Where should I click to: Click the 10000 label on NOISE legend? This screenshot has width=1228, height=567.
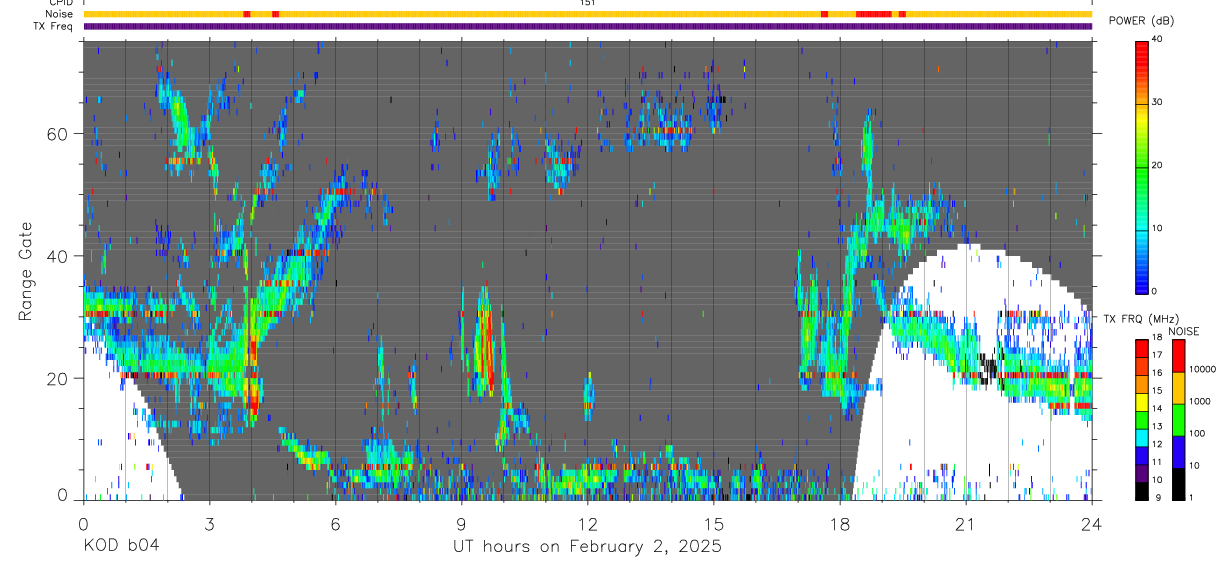point(1203,369)
